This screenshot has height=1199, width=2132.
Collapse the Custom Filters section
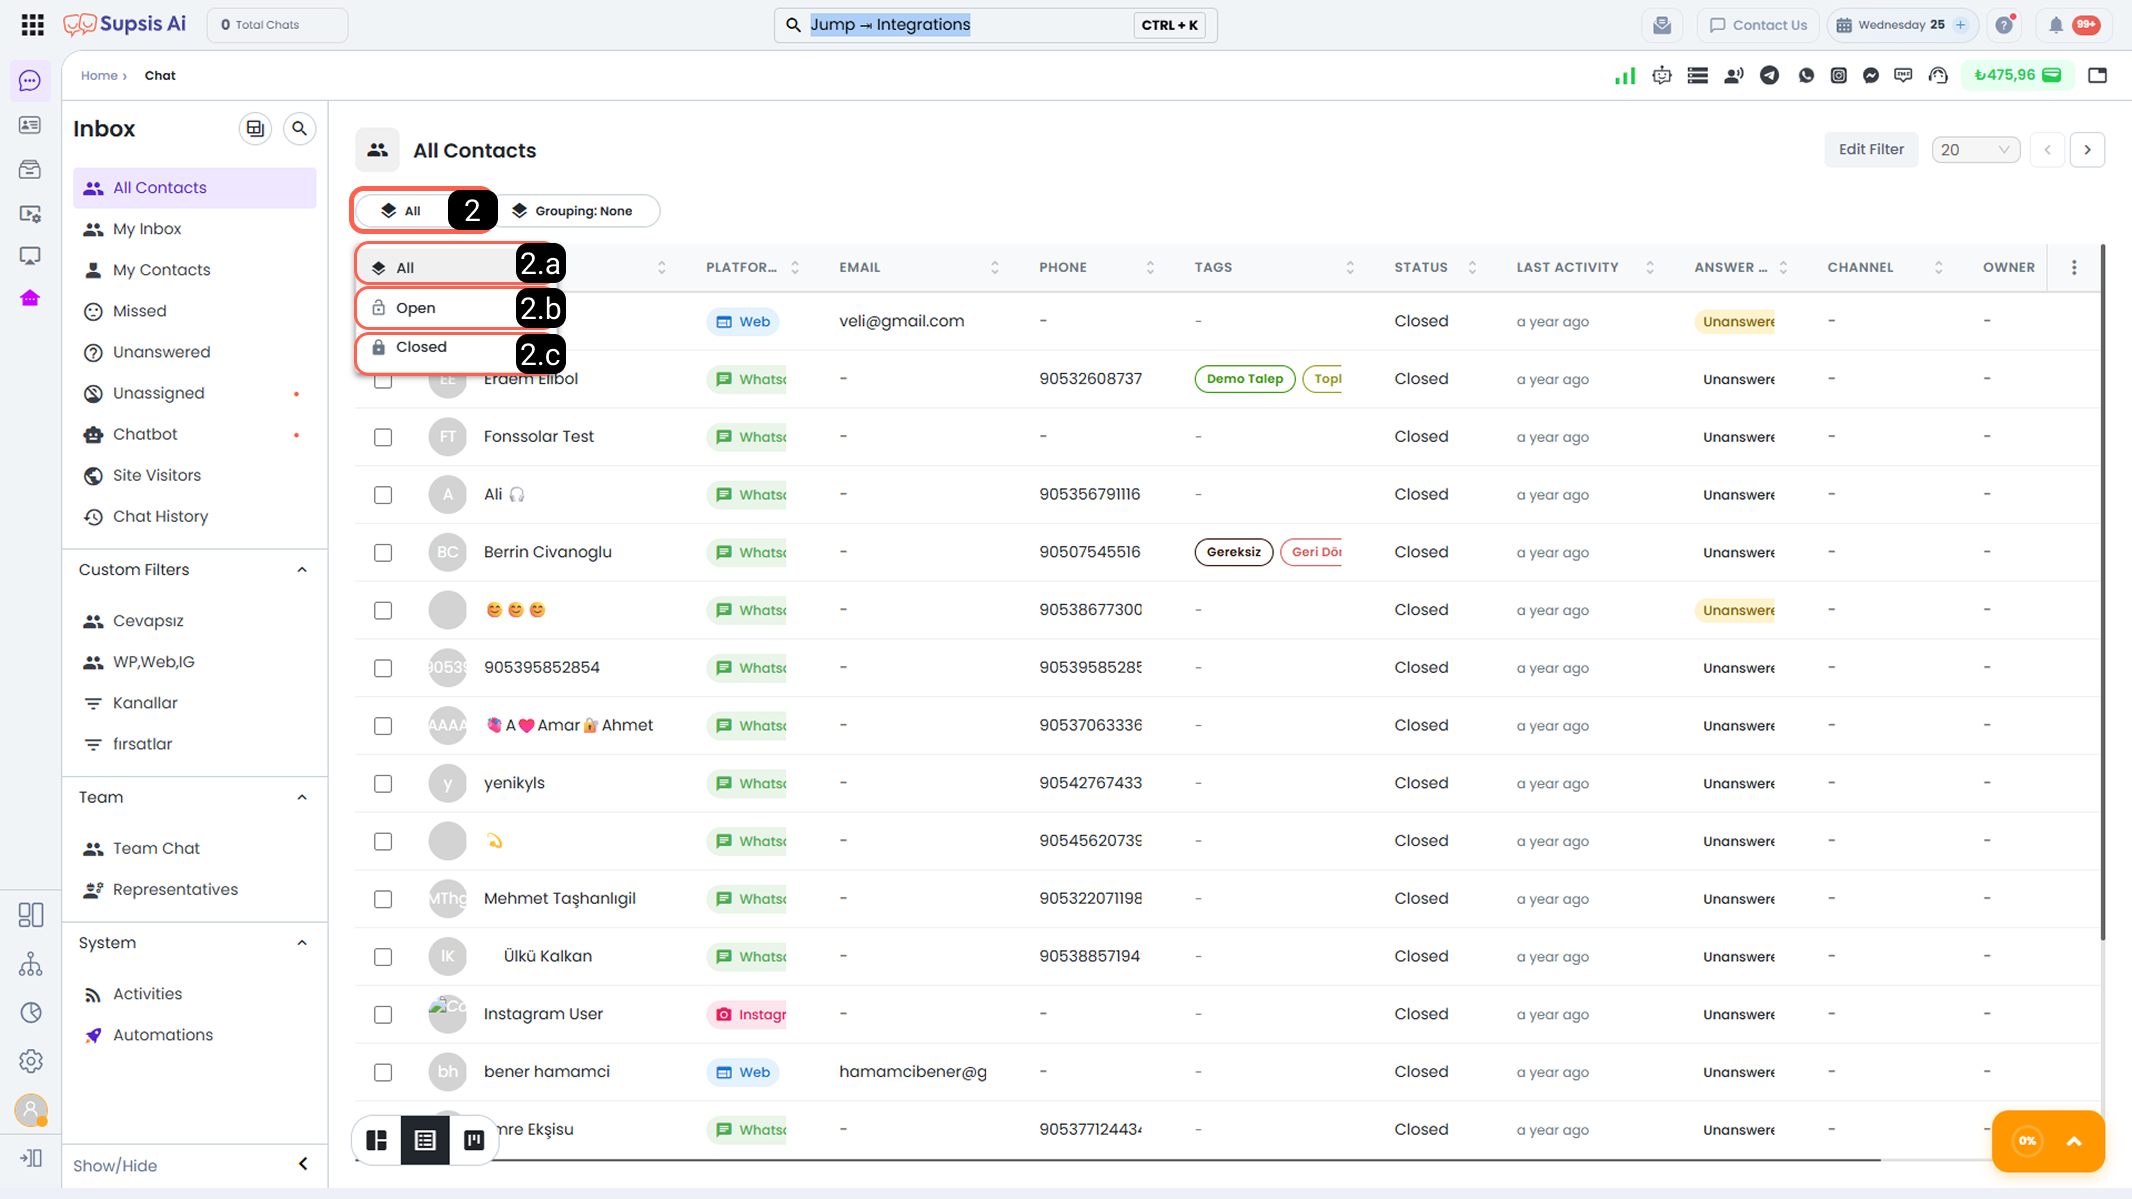click(302, 570)
